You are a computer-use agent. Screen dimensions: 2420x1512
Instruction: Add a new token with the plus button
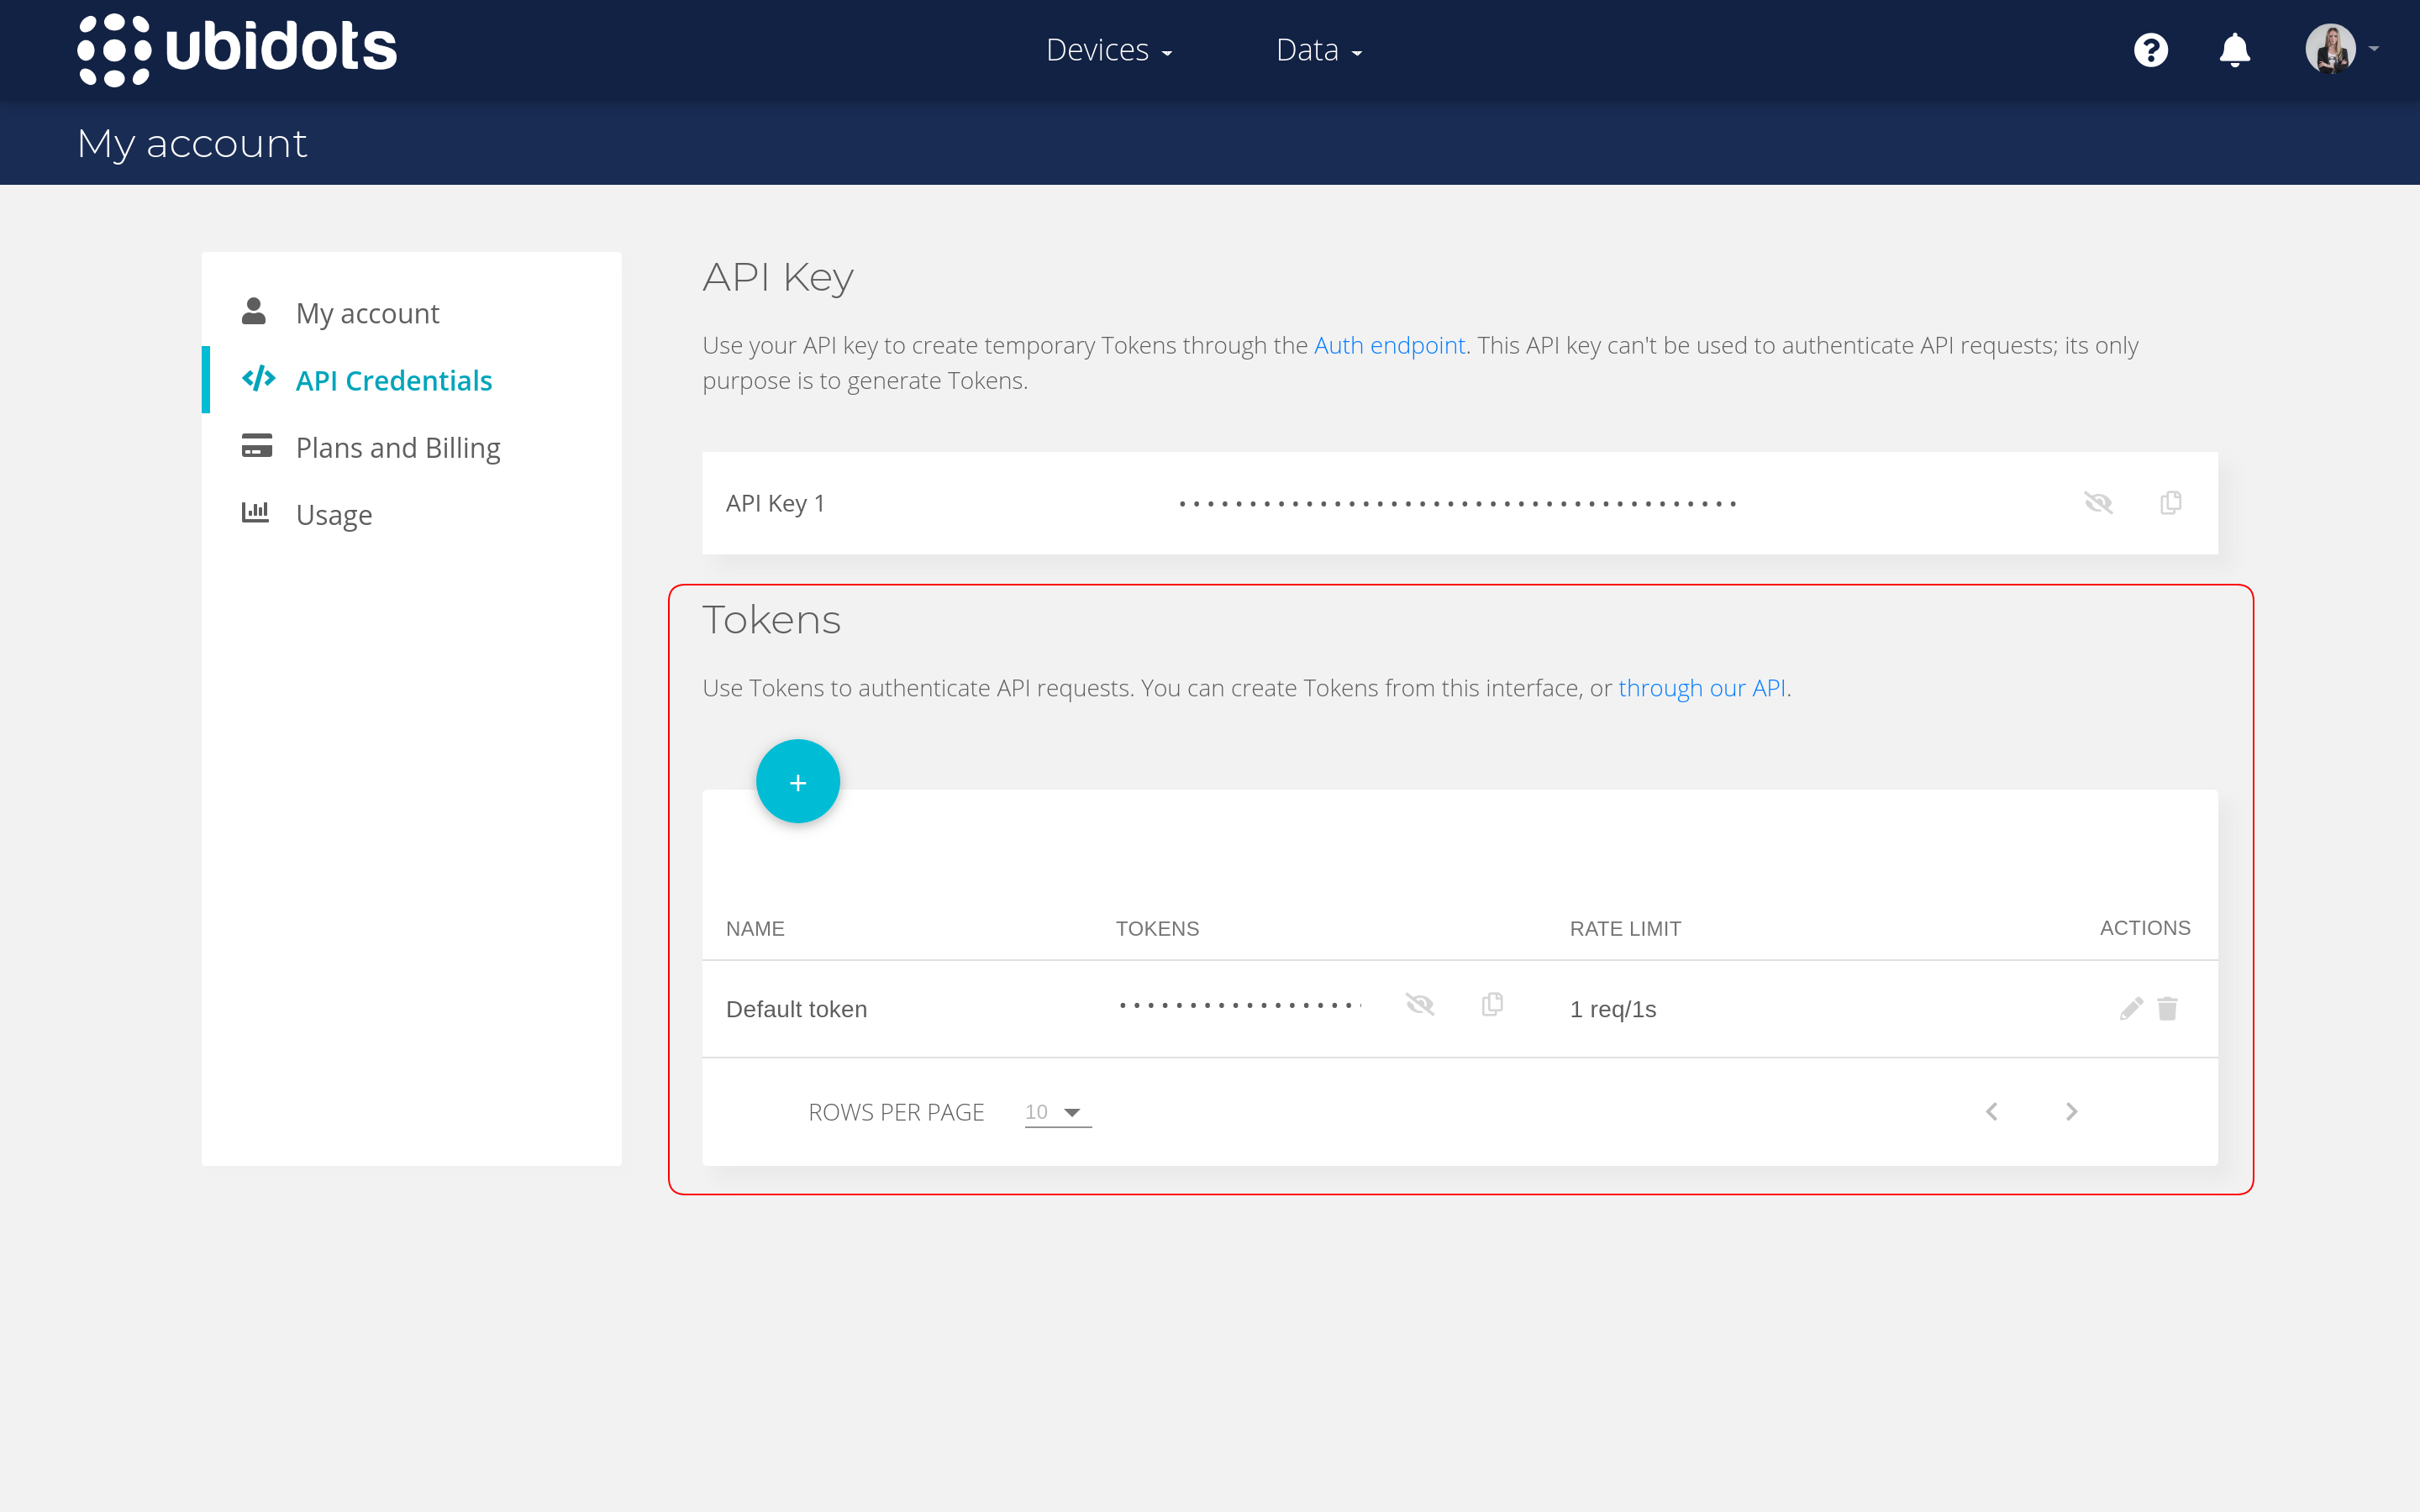(798, 781)
